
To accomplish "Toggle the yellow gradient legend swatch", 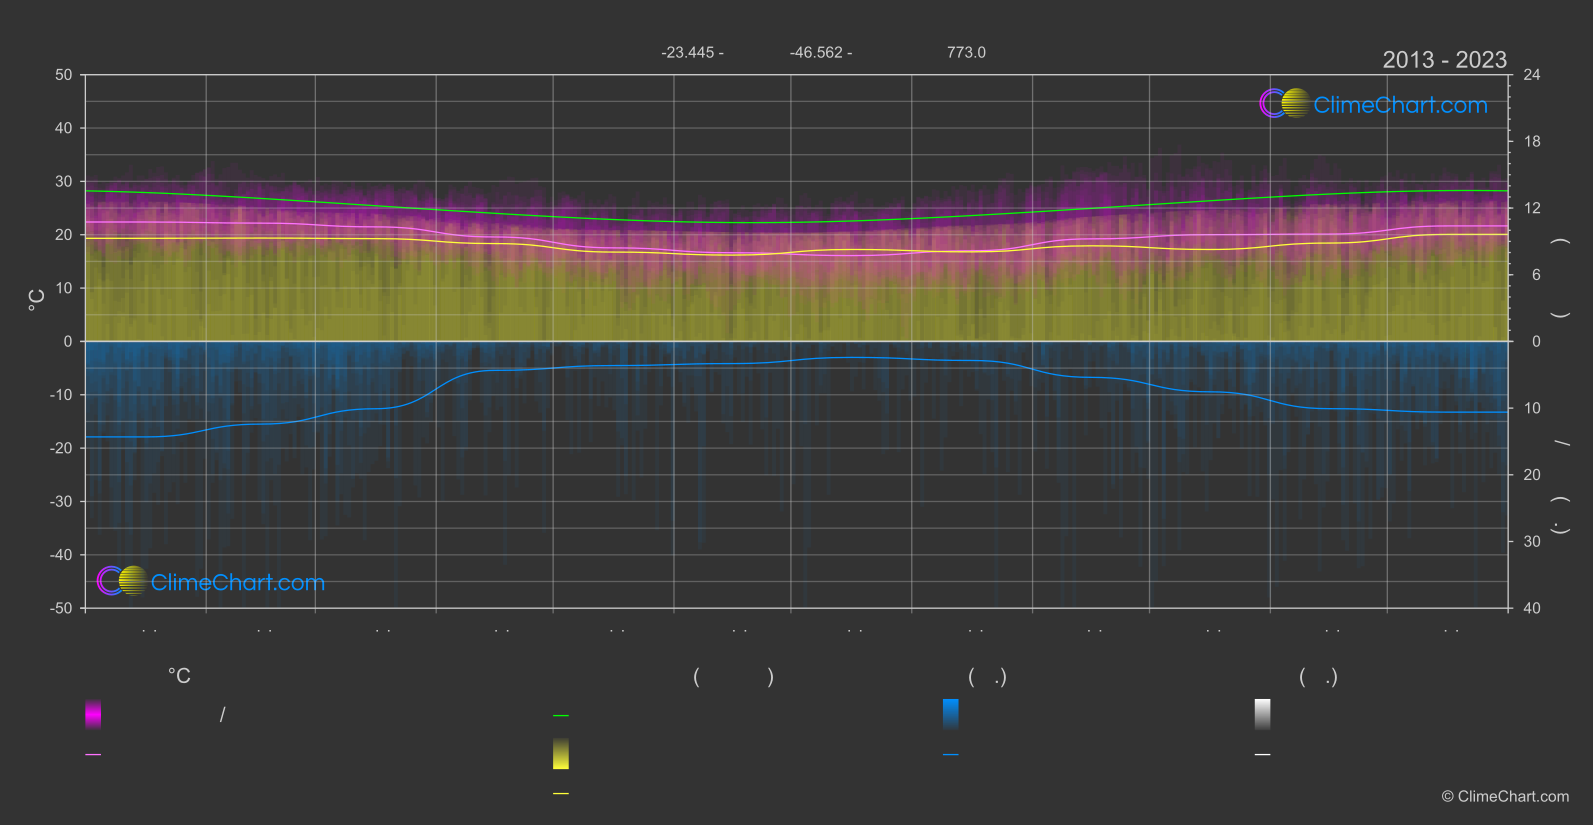I will point(561,754).
